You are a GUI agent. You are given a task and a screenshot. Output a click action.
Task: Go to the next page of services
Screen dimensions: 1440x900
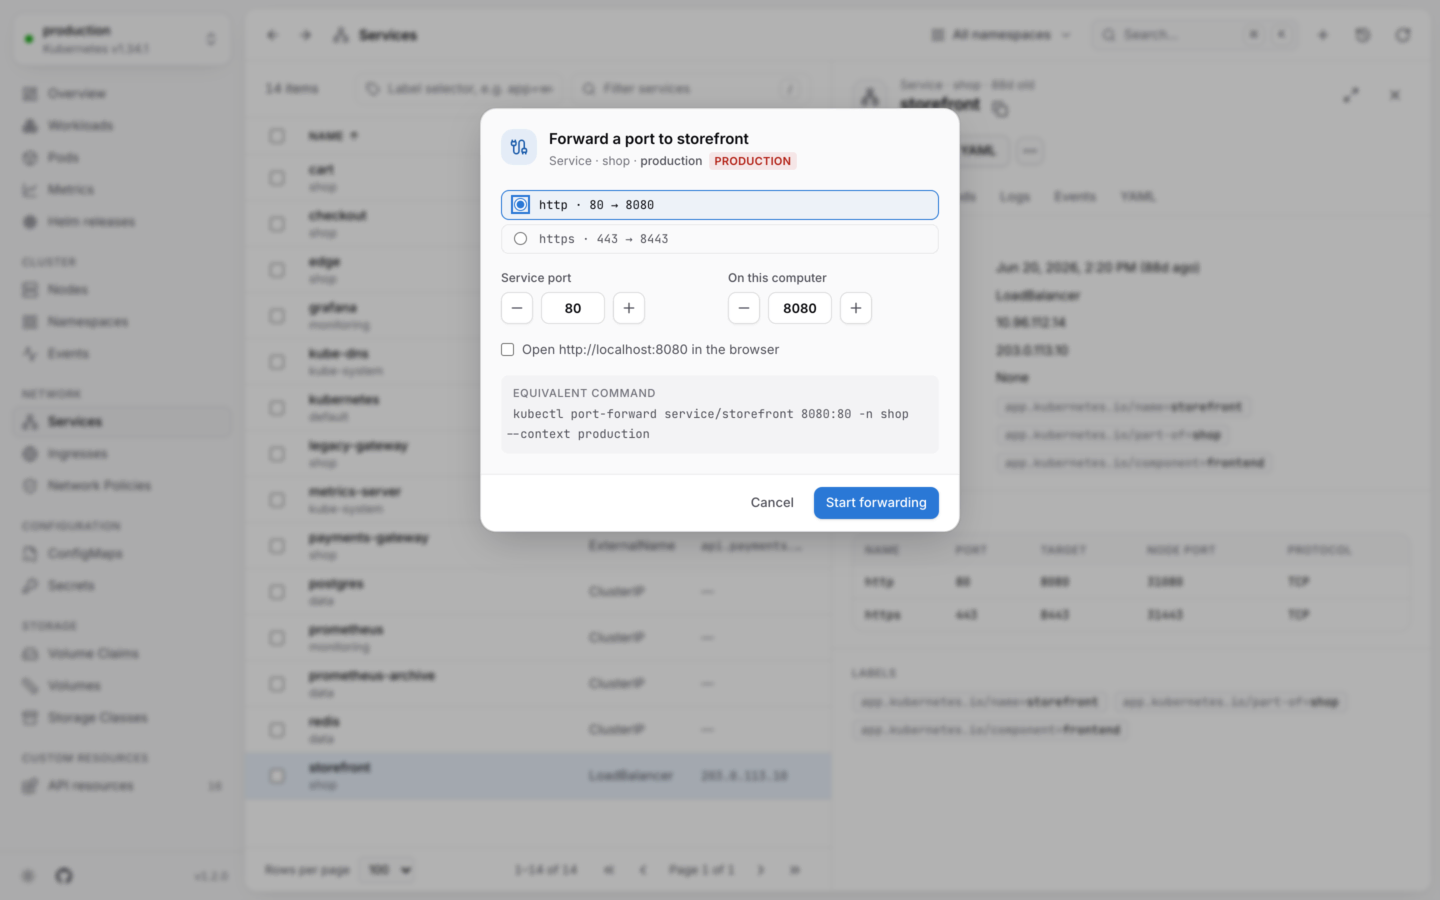click(x=761, y=870)
